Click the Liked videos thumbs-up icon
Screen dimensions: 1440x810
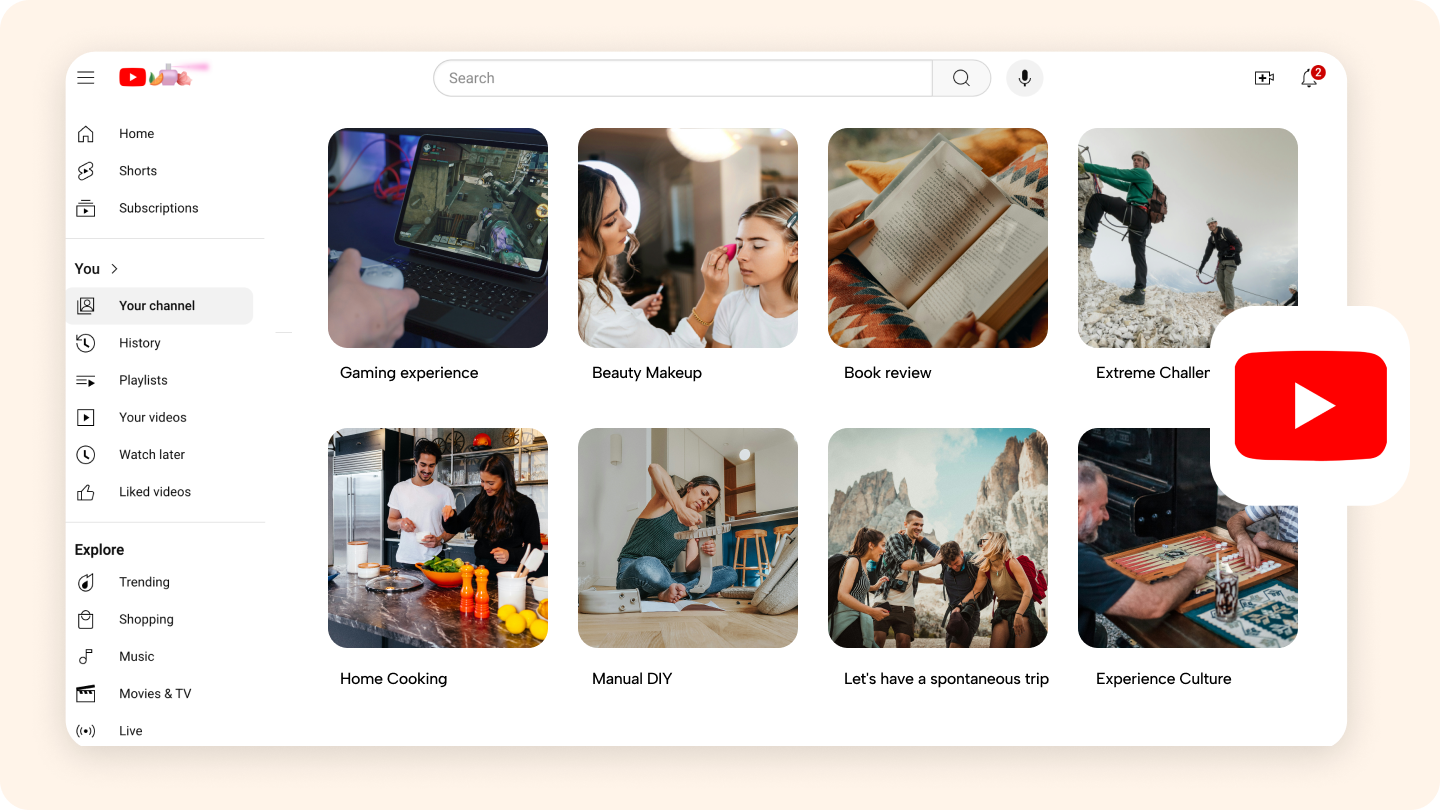86,492
